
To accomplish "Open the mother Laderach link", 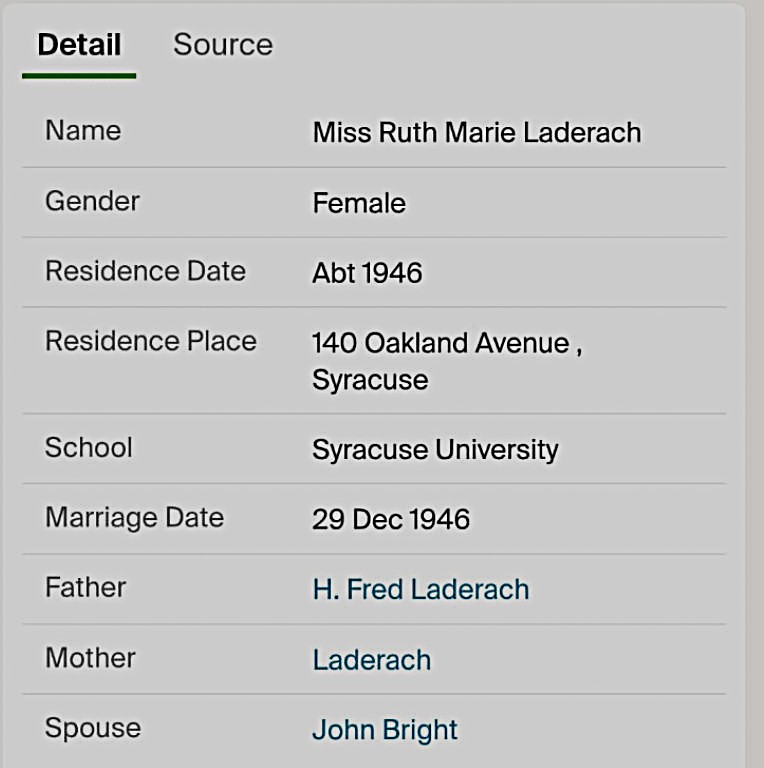I will pos(371,660).
